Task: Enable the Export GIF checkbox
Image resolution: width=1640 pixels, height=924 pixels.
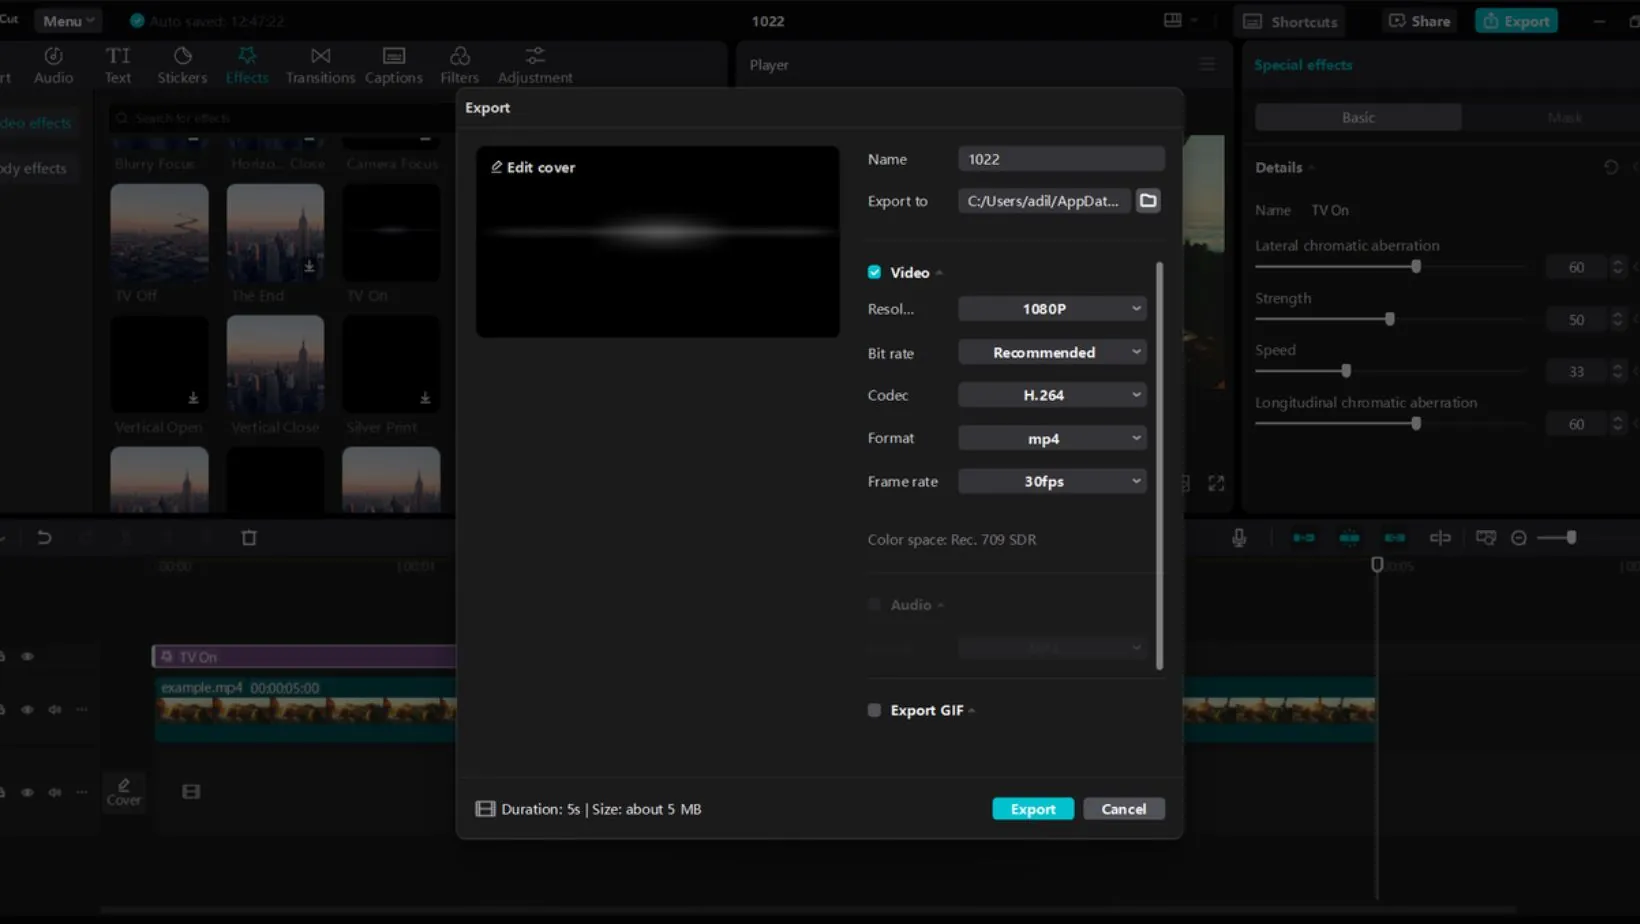Action: (875, 710)
